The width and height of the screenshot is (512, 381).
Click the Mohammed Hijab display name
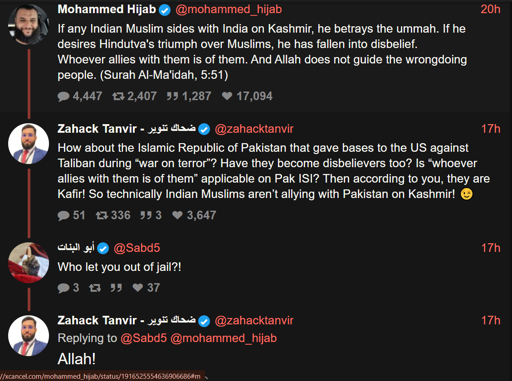107,9
